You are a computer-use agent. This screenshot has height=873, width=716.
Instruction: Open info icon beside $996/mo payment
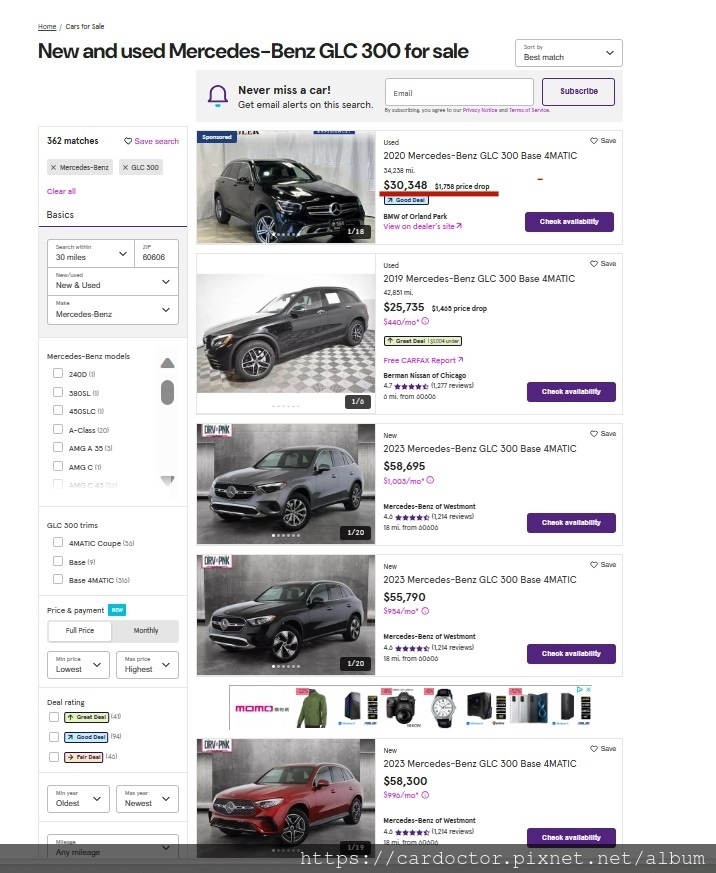click(425, 795)
